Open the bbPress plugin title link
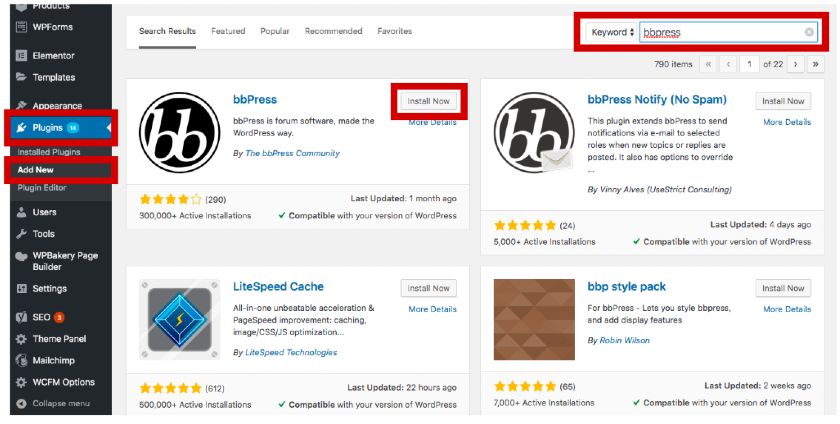The width and height of the screenshot is (840, 424). 255,100
